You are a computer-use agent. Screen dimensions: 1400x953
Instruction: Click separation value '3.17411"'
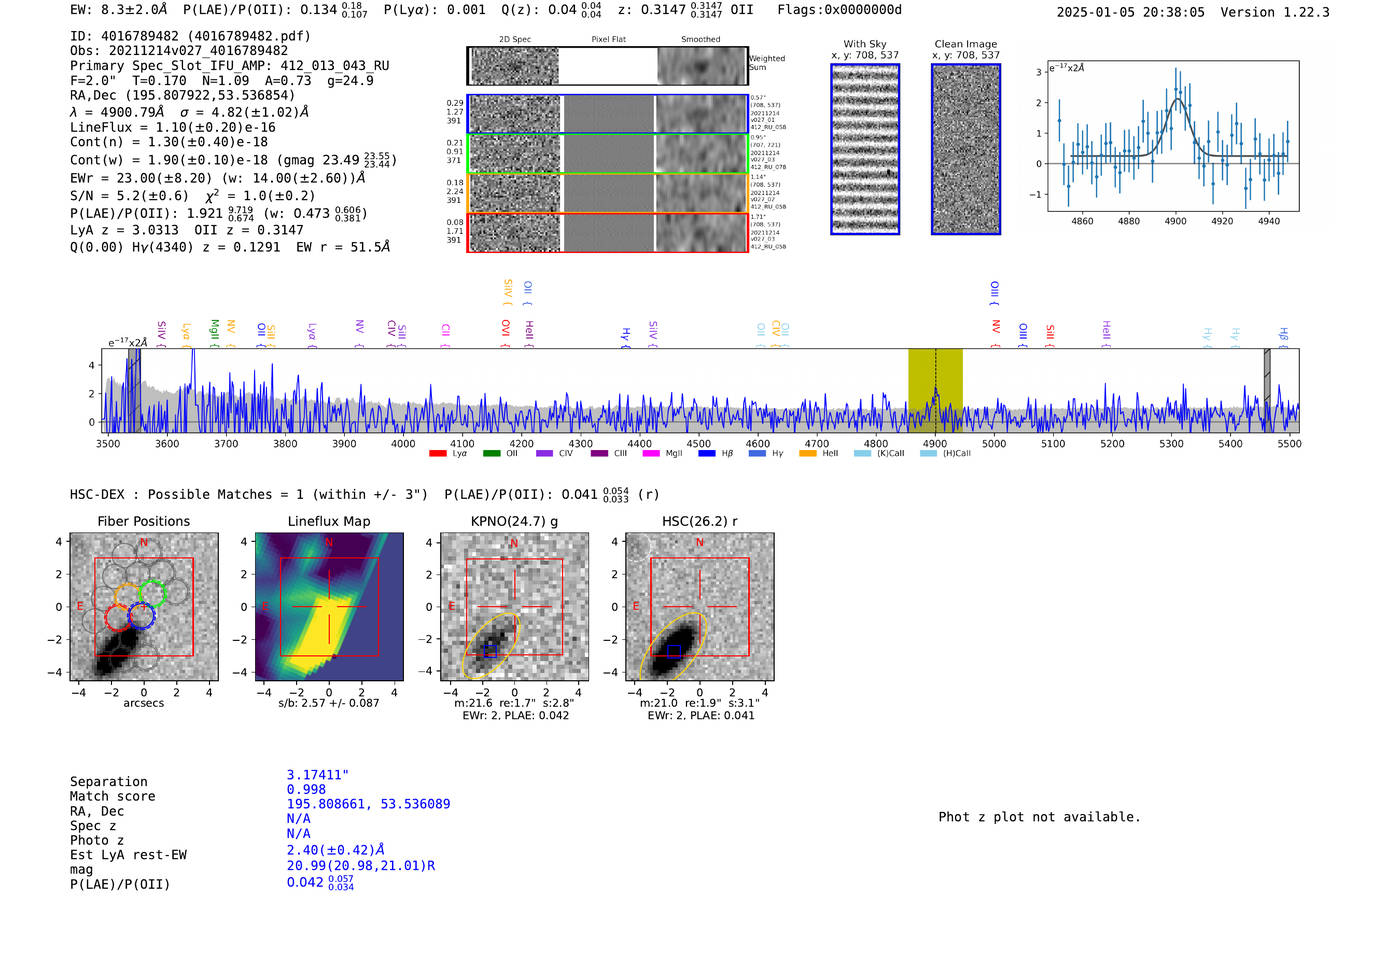pos(318,775)
